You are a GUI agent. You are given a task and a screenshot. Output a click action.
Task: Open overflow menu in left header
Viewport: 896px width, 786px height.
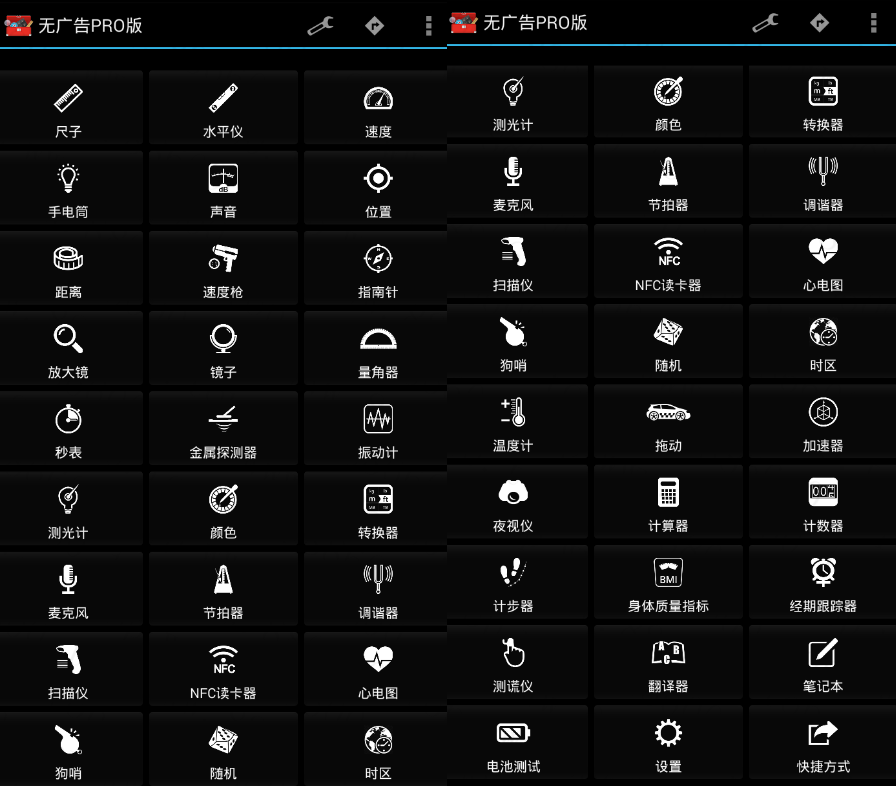click(x=429, y=26)
